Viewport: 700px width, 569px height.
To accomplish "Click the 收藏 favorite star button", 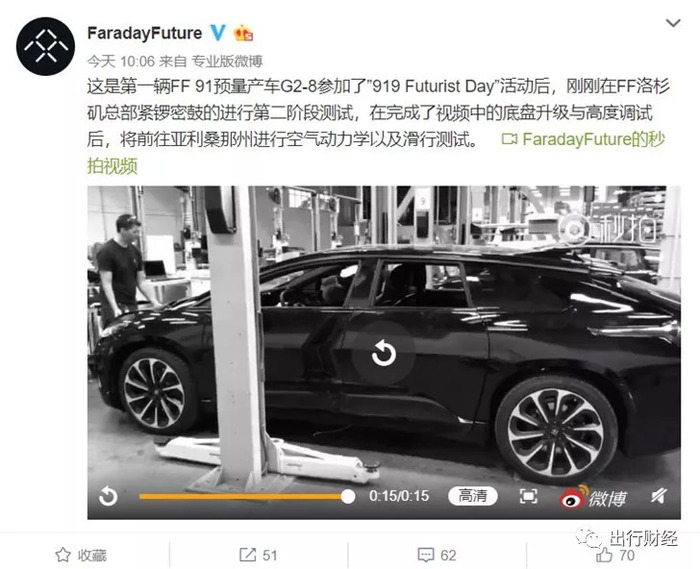I will pyautogui.click(x=81, y=555).
